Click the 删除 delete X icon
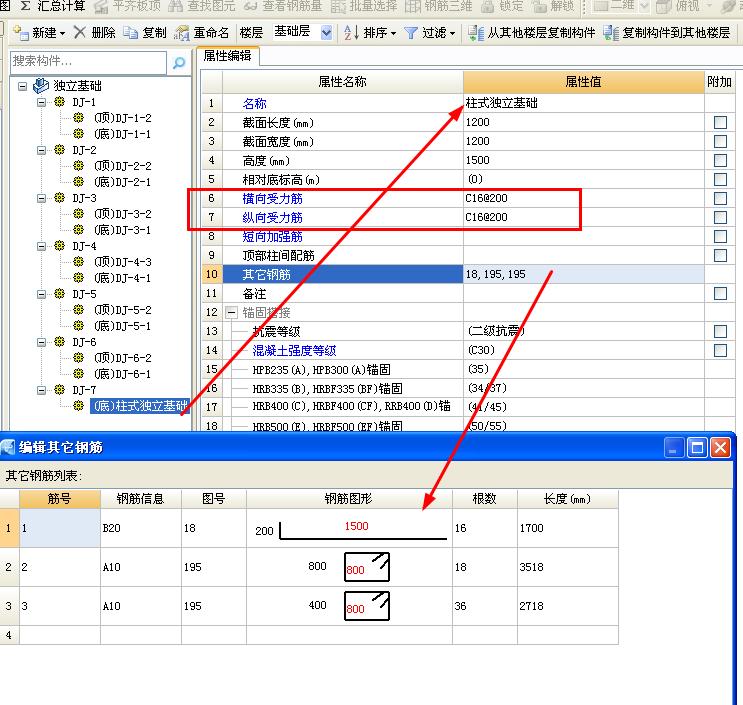Viewport: 743px width, 705px height. click(x=80, y=32)
